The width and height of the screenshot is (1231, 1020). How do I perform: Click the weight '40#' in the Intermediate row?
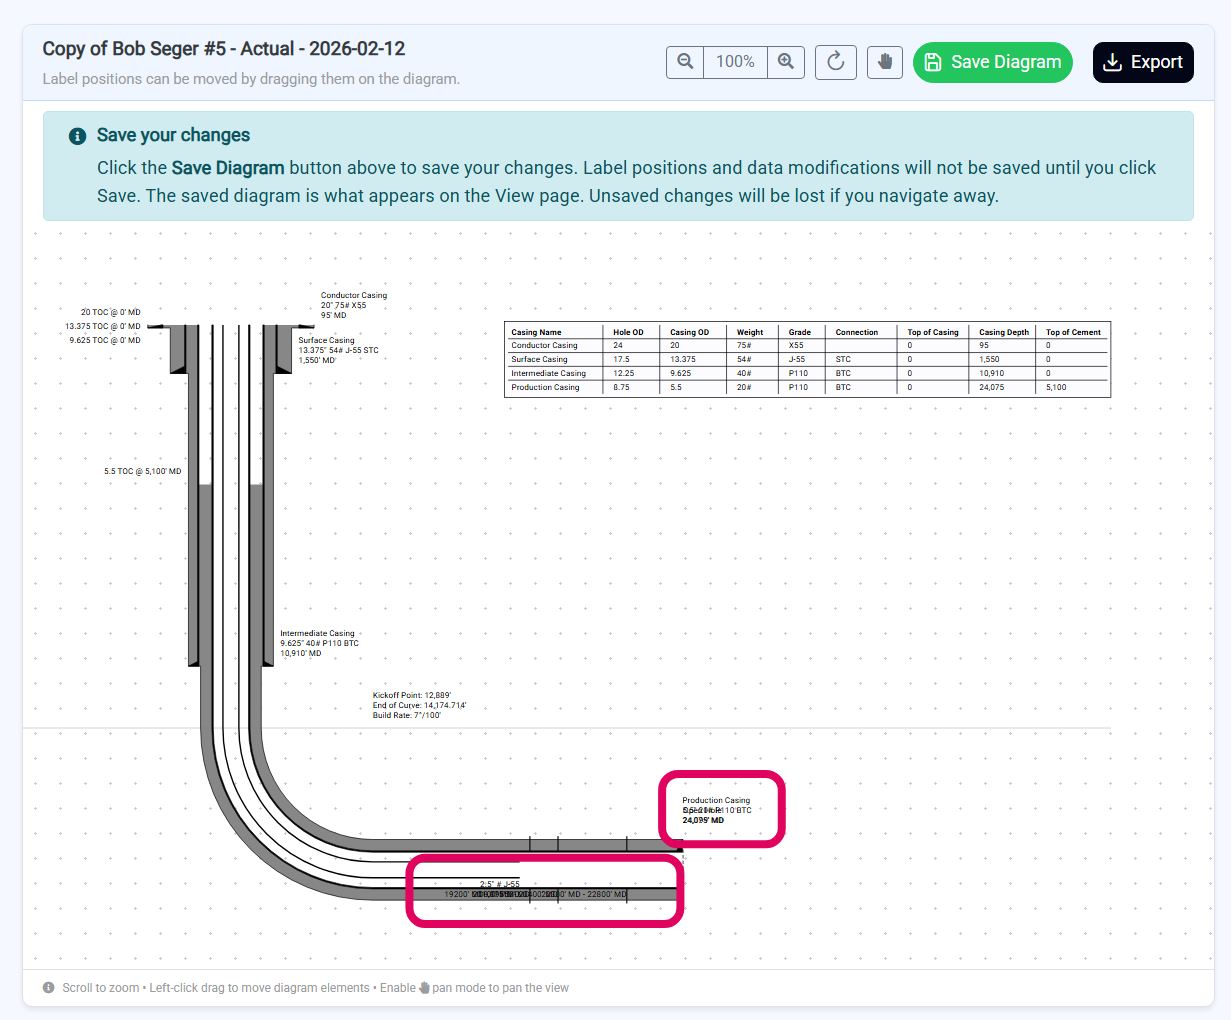click(x=744, y=373)
